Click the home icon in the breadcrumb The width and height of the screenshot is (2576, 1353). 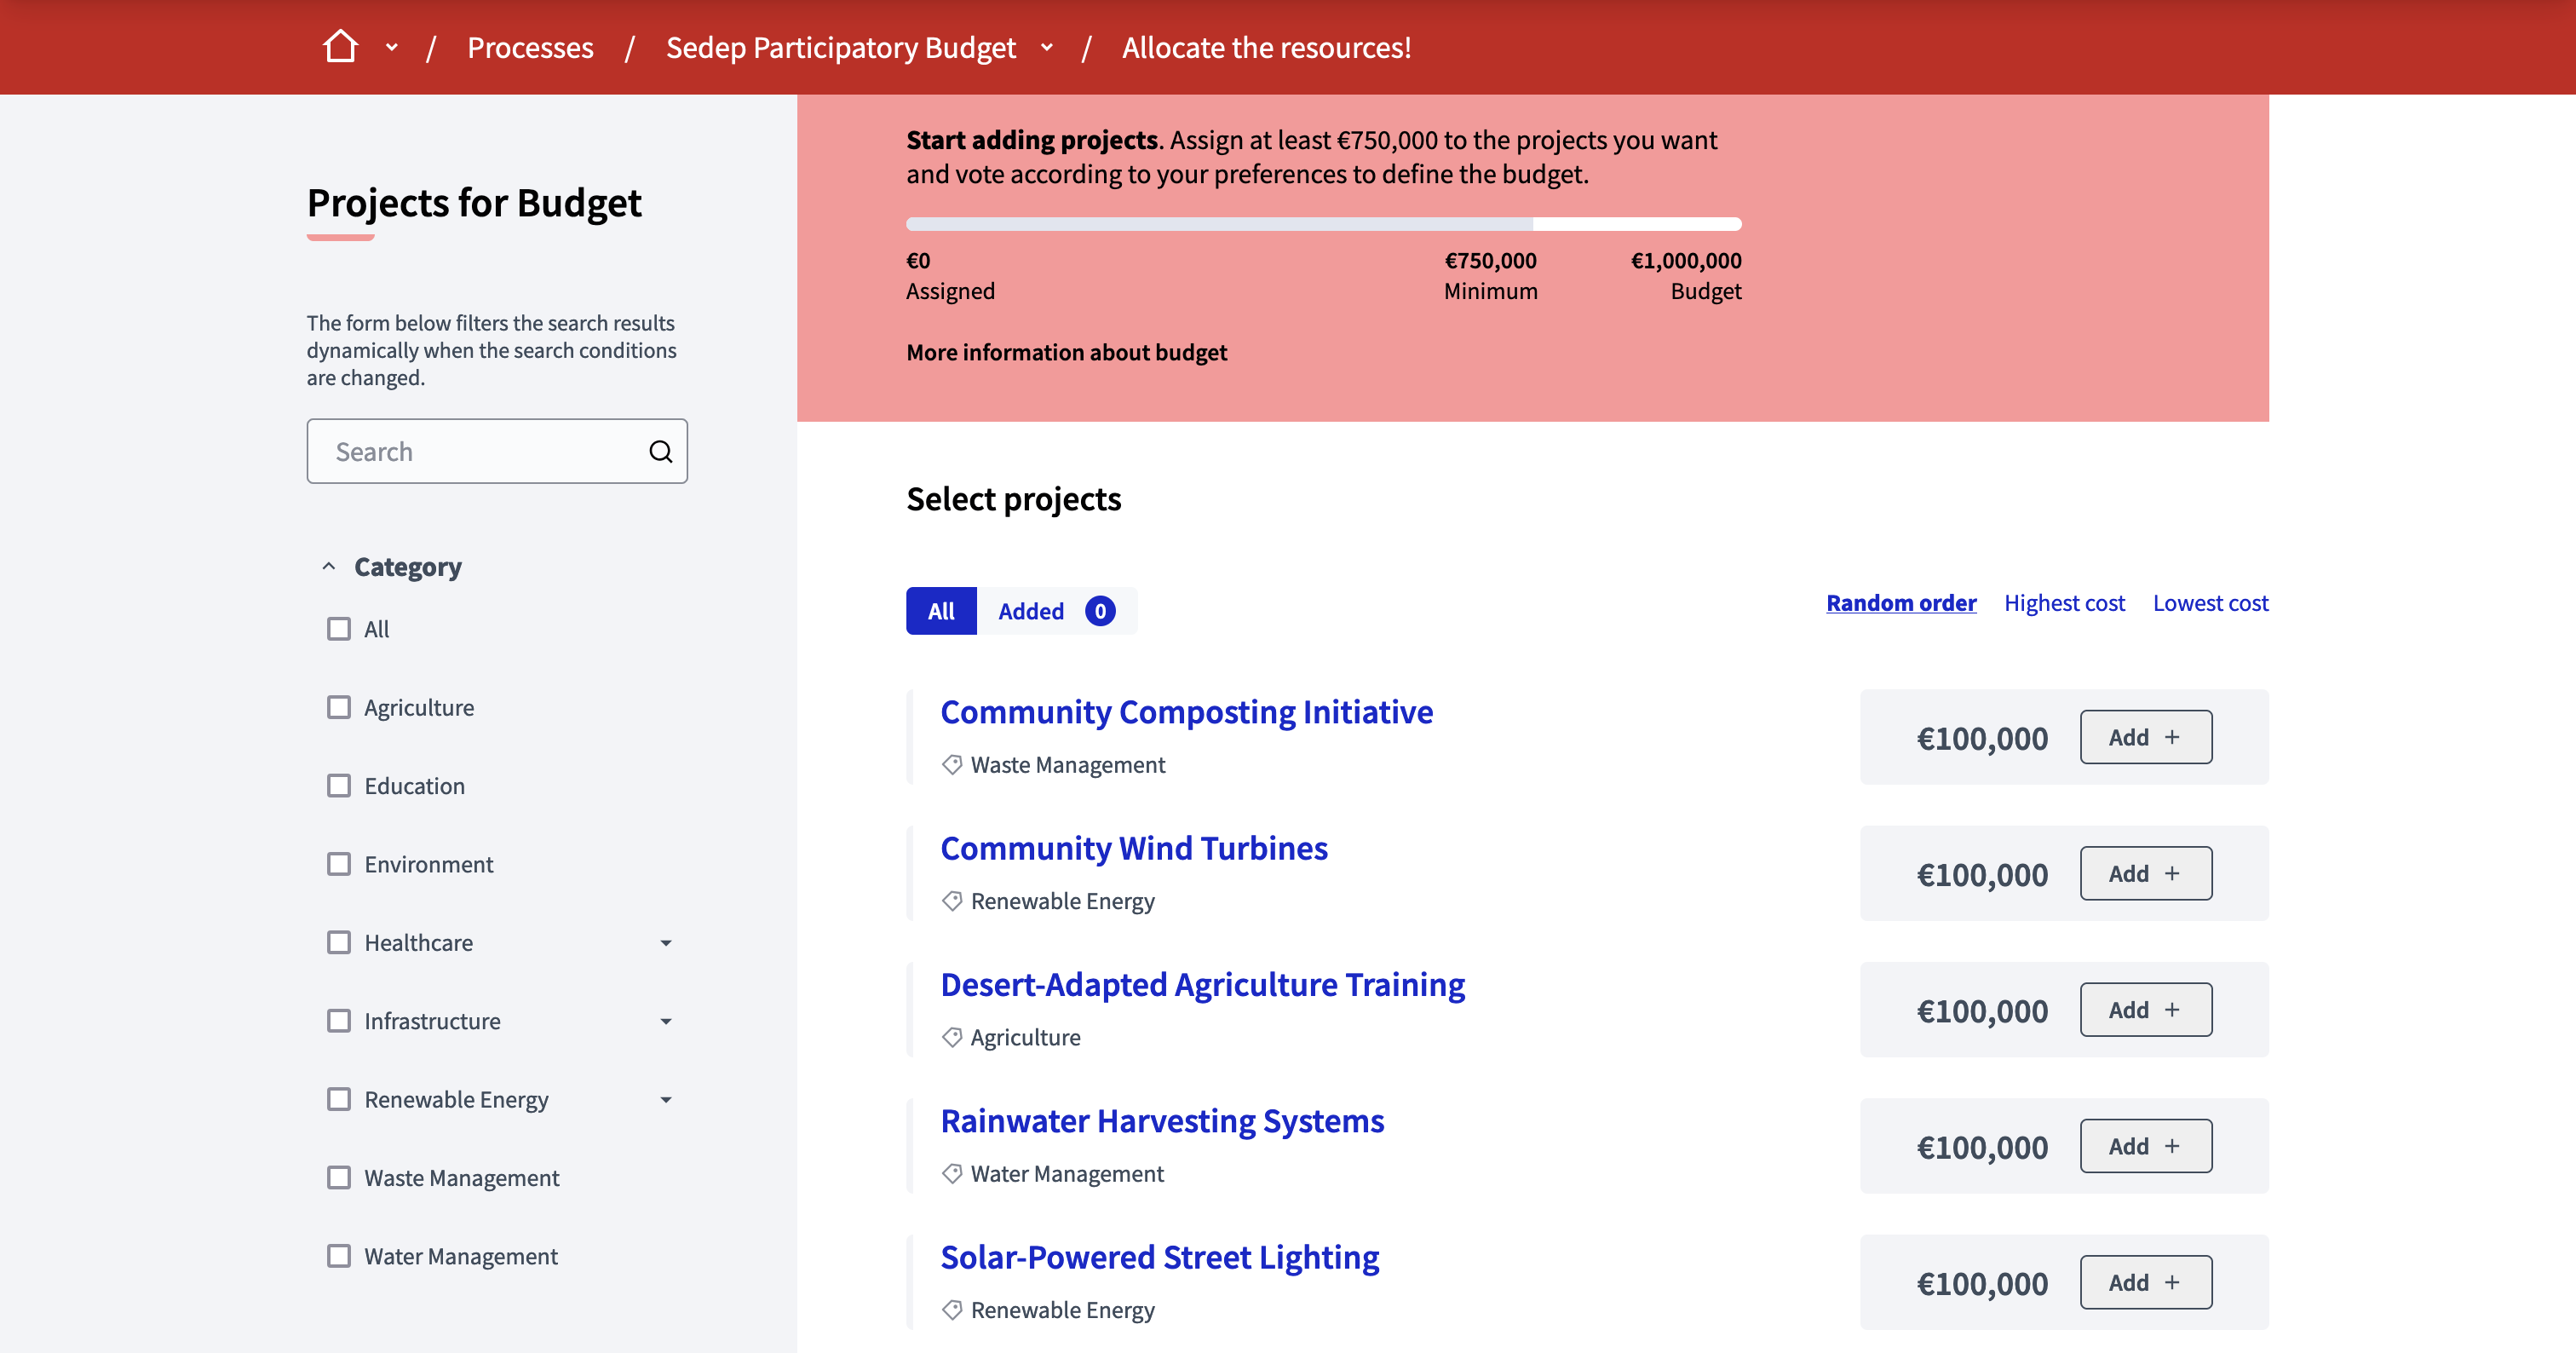pyautogui.click(x=341, y=46)
